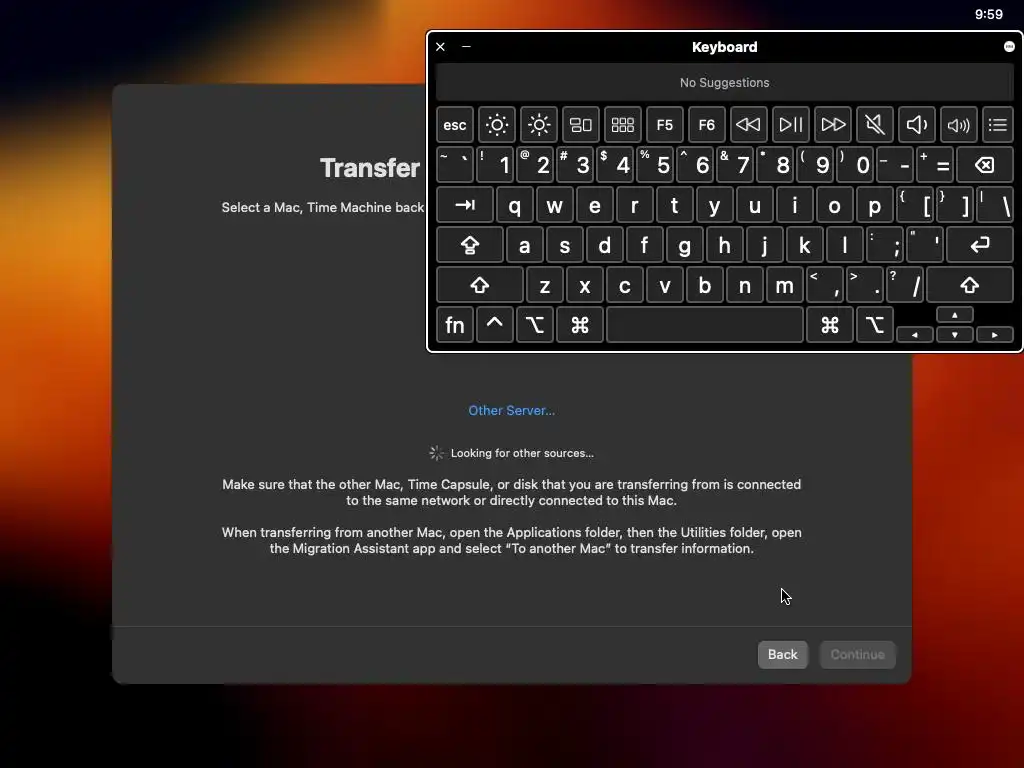Toggle the left shift key

(x=480, y=285)
